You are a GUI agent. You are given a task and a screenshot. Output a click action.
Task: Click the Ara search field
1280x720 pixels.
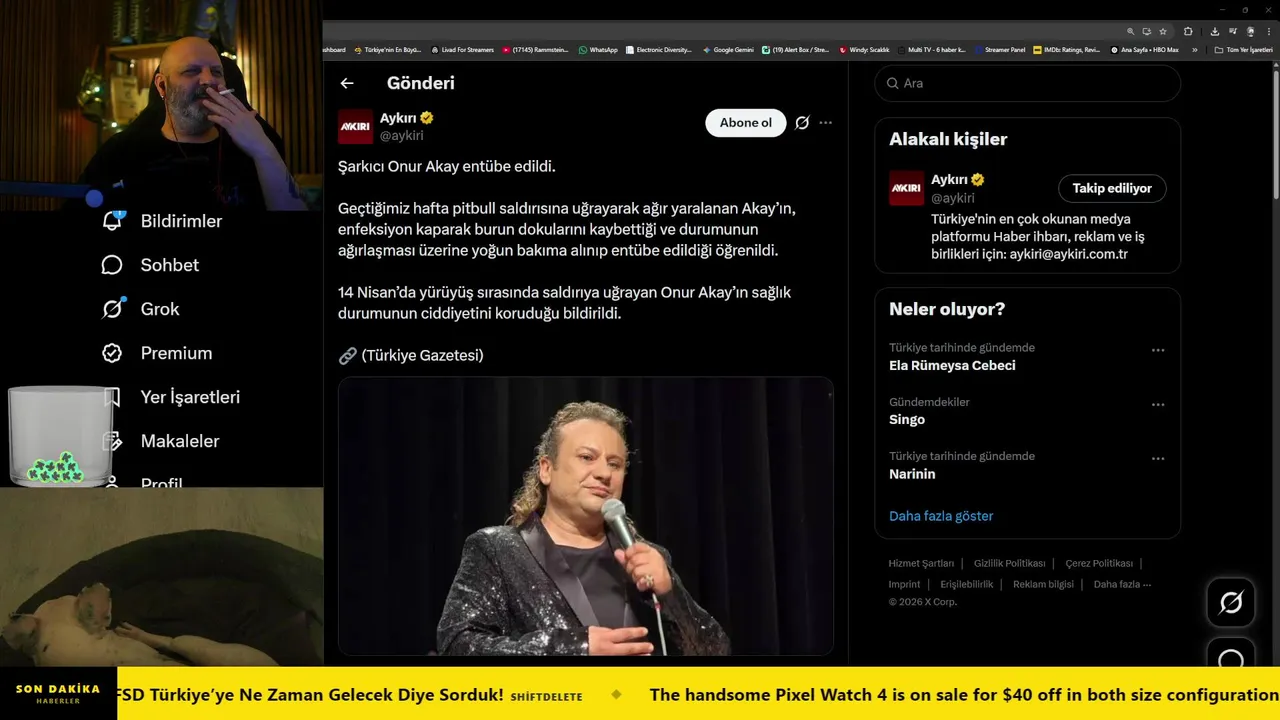pos(1030,83)
